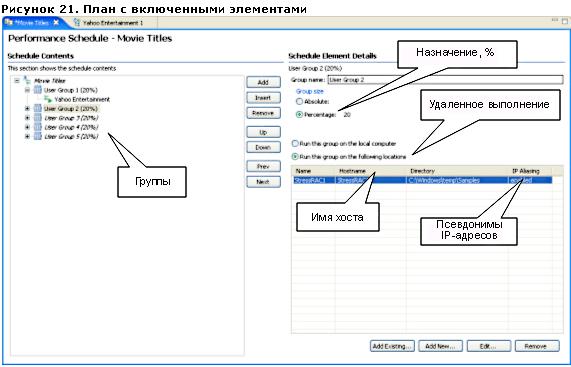Click the C:\Windows\temp\Samples directory cell
The width and height of the screenshot is (571, 367).
pyautogui.click(x=457, y=180)
